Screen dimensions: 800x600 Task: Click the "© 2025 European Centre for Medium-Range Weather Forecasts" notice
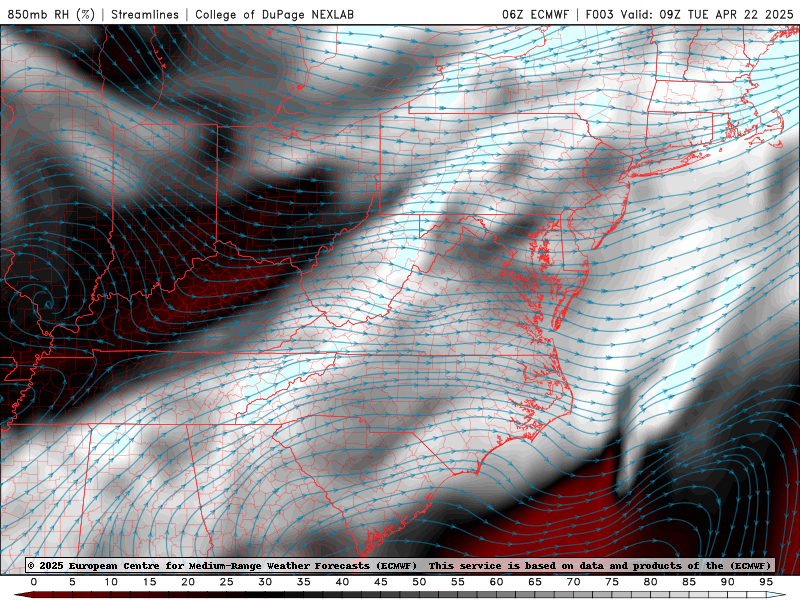click(222, 566)
